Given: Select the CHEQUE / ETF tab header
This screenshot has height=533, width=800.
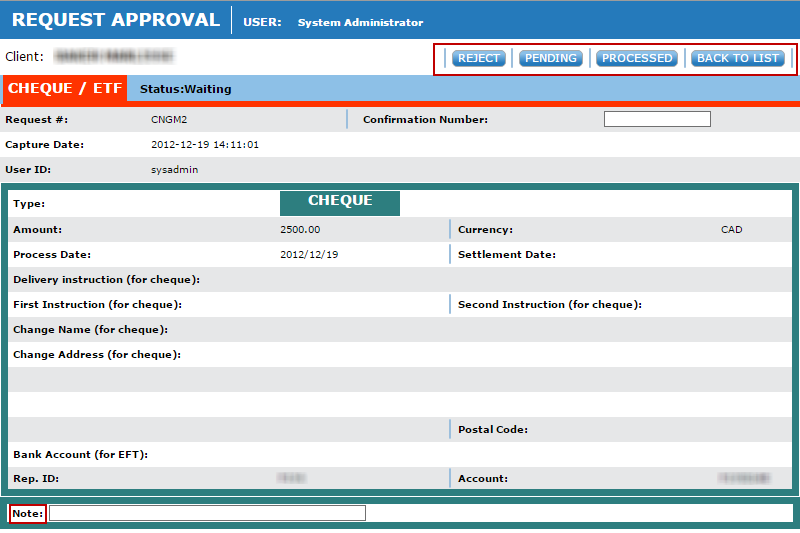Looking at the screenshot, I should pyautogui.click(x=65, y=89).
